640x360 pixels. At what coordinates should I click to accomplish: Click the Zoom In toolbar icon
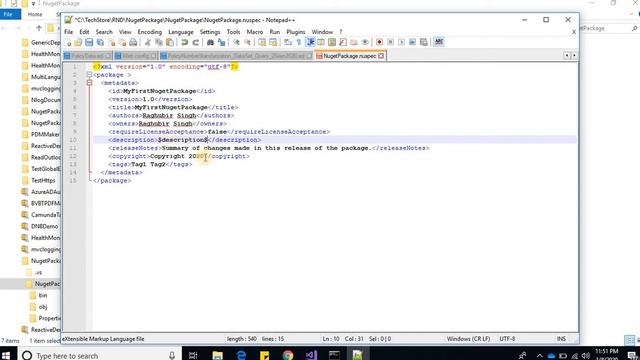pyautogui.click(x=236, y=42)
